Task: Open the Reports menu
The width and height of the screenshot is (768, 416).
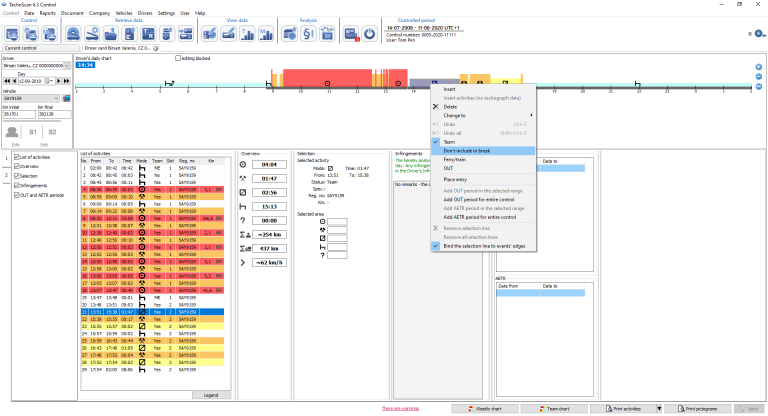Action: [x=47, y=13]
